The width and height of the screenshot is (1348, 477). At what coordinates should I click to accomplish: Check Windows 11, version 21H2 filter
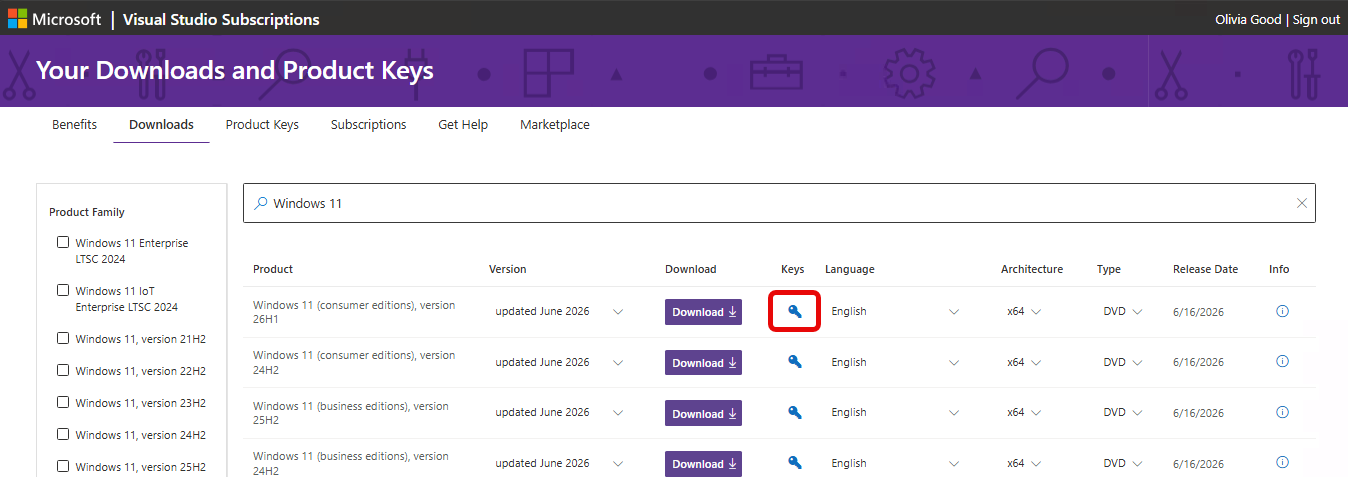[63, 338]
